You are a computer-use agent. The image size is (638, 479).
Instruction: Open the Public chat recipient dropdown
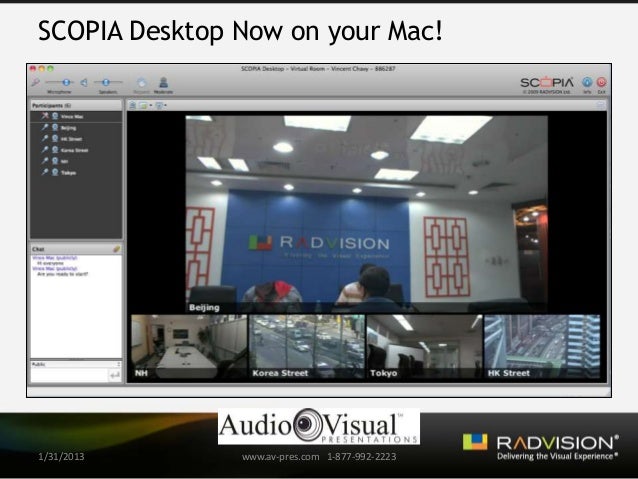(x=76, y=364)
